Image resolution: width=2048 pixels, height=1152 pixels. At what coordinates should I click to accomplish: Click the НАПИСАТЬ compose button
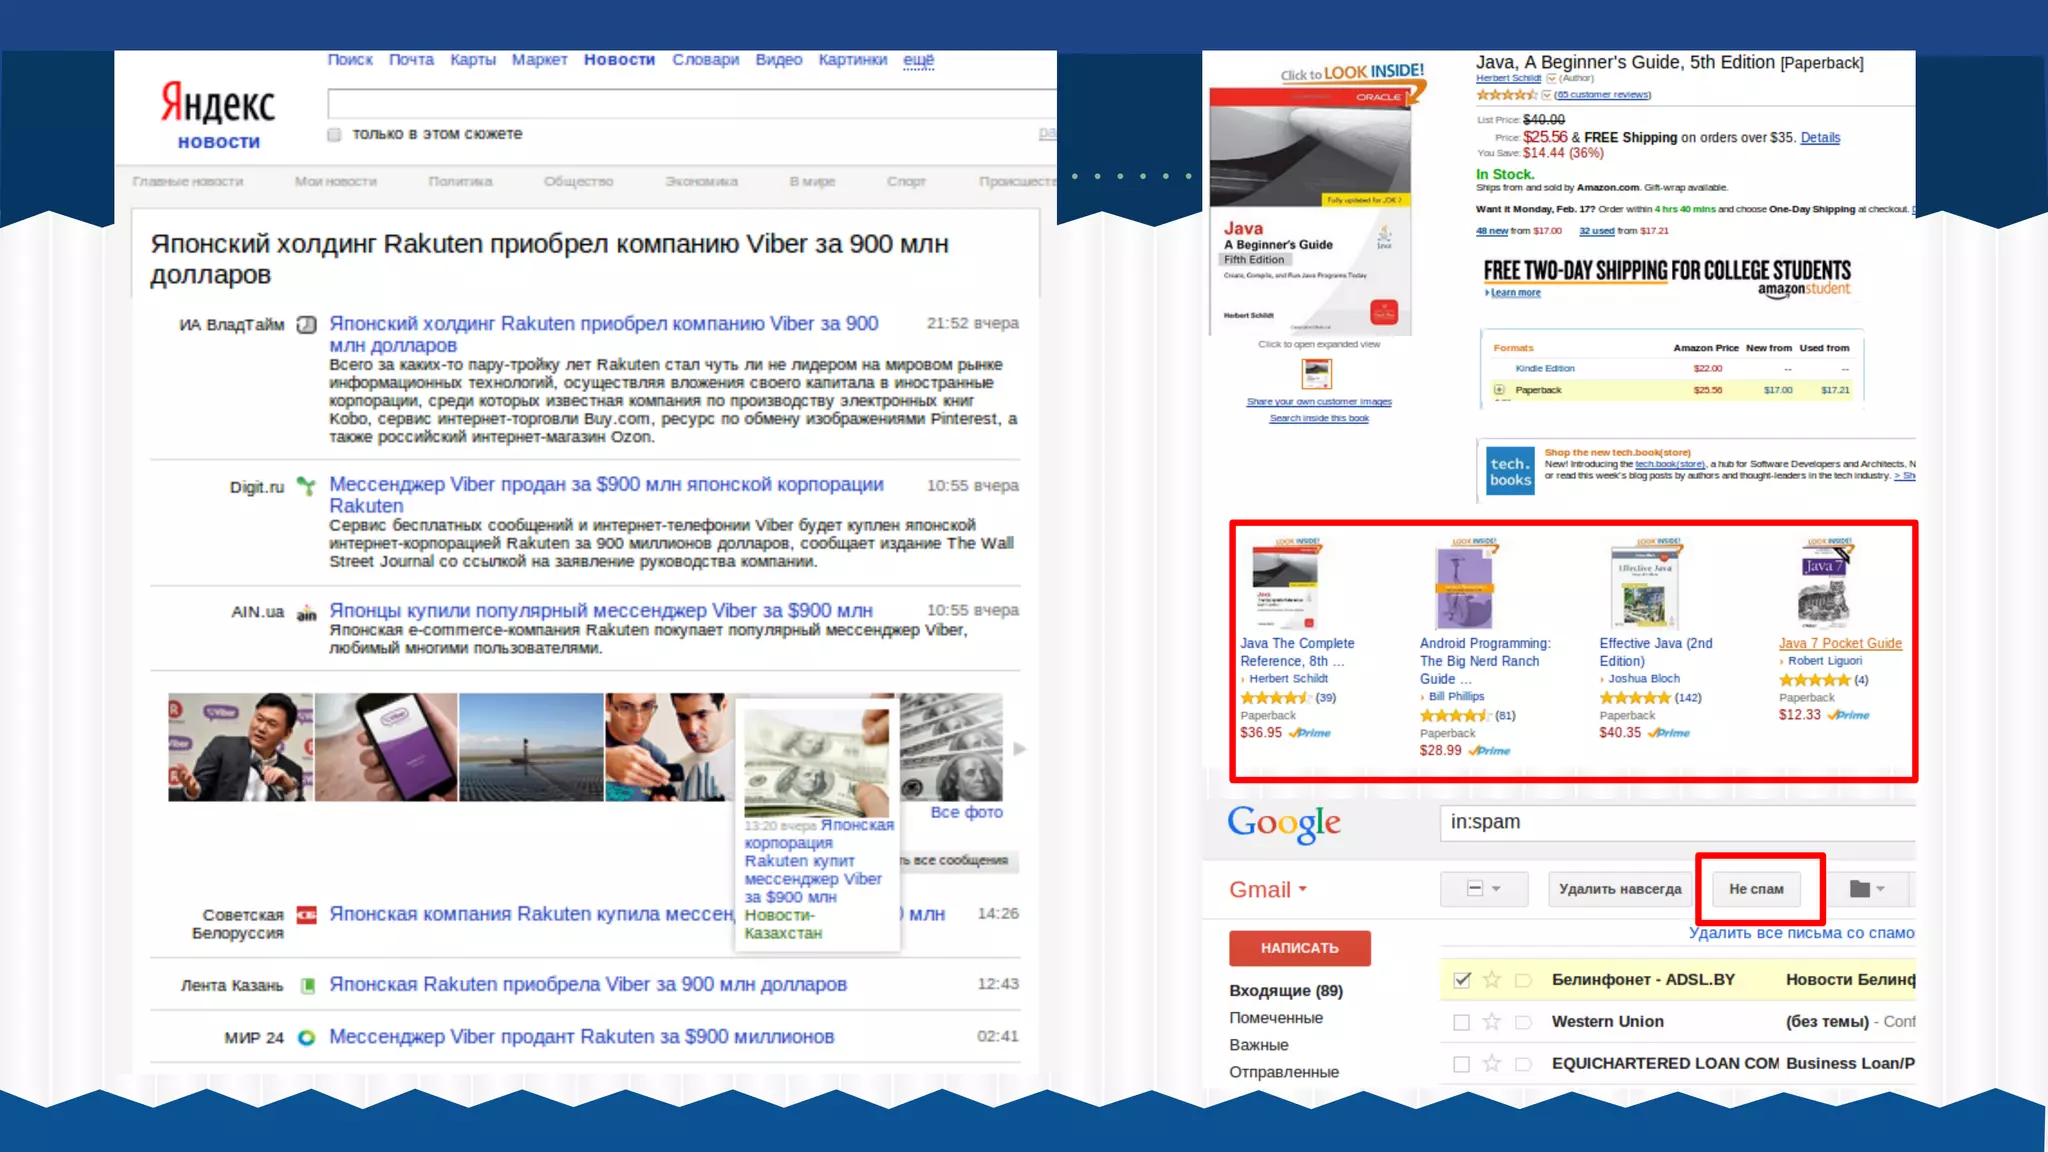point(1299,948)
